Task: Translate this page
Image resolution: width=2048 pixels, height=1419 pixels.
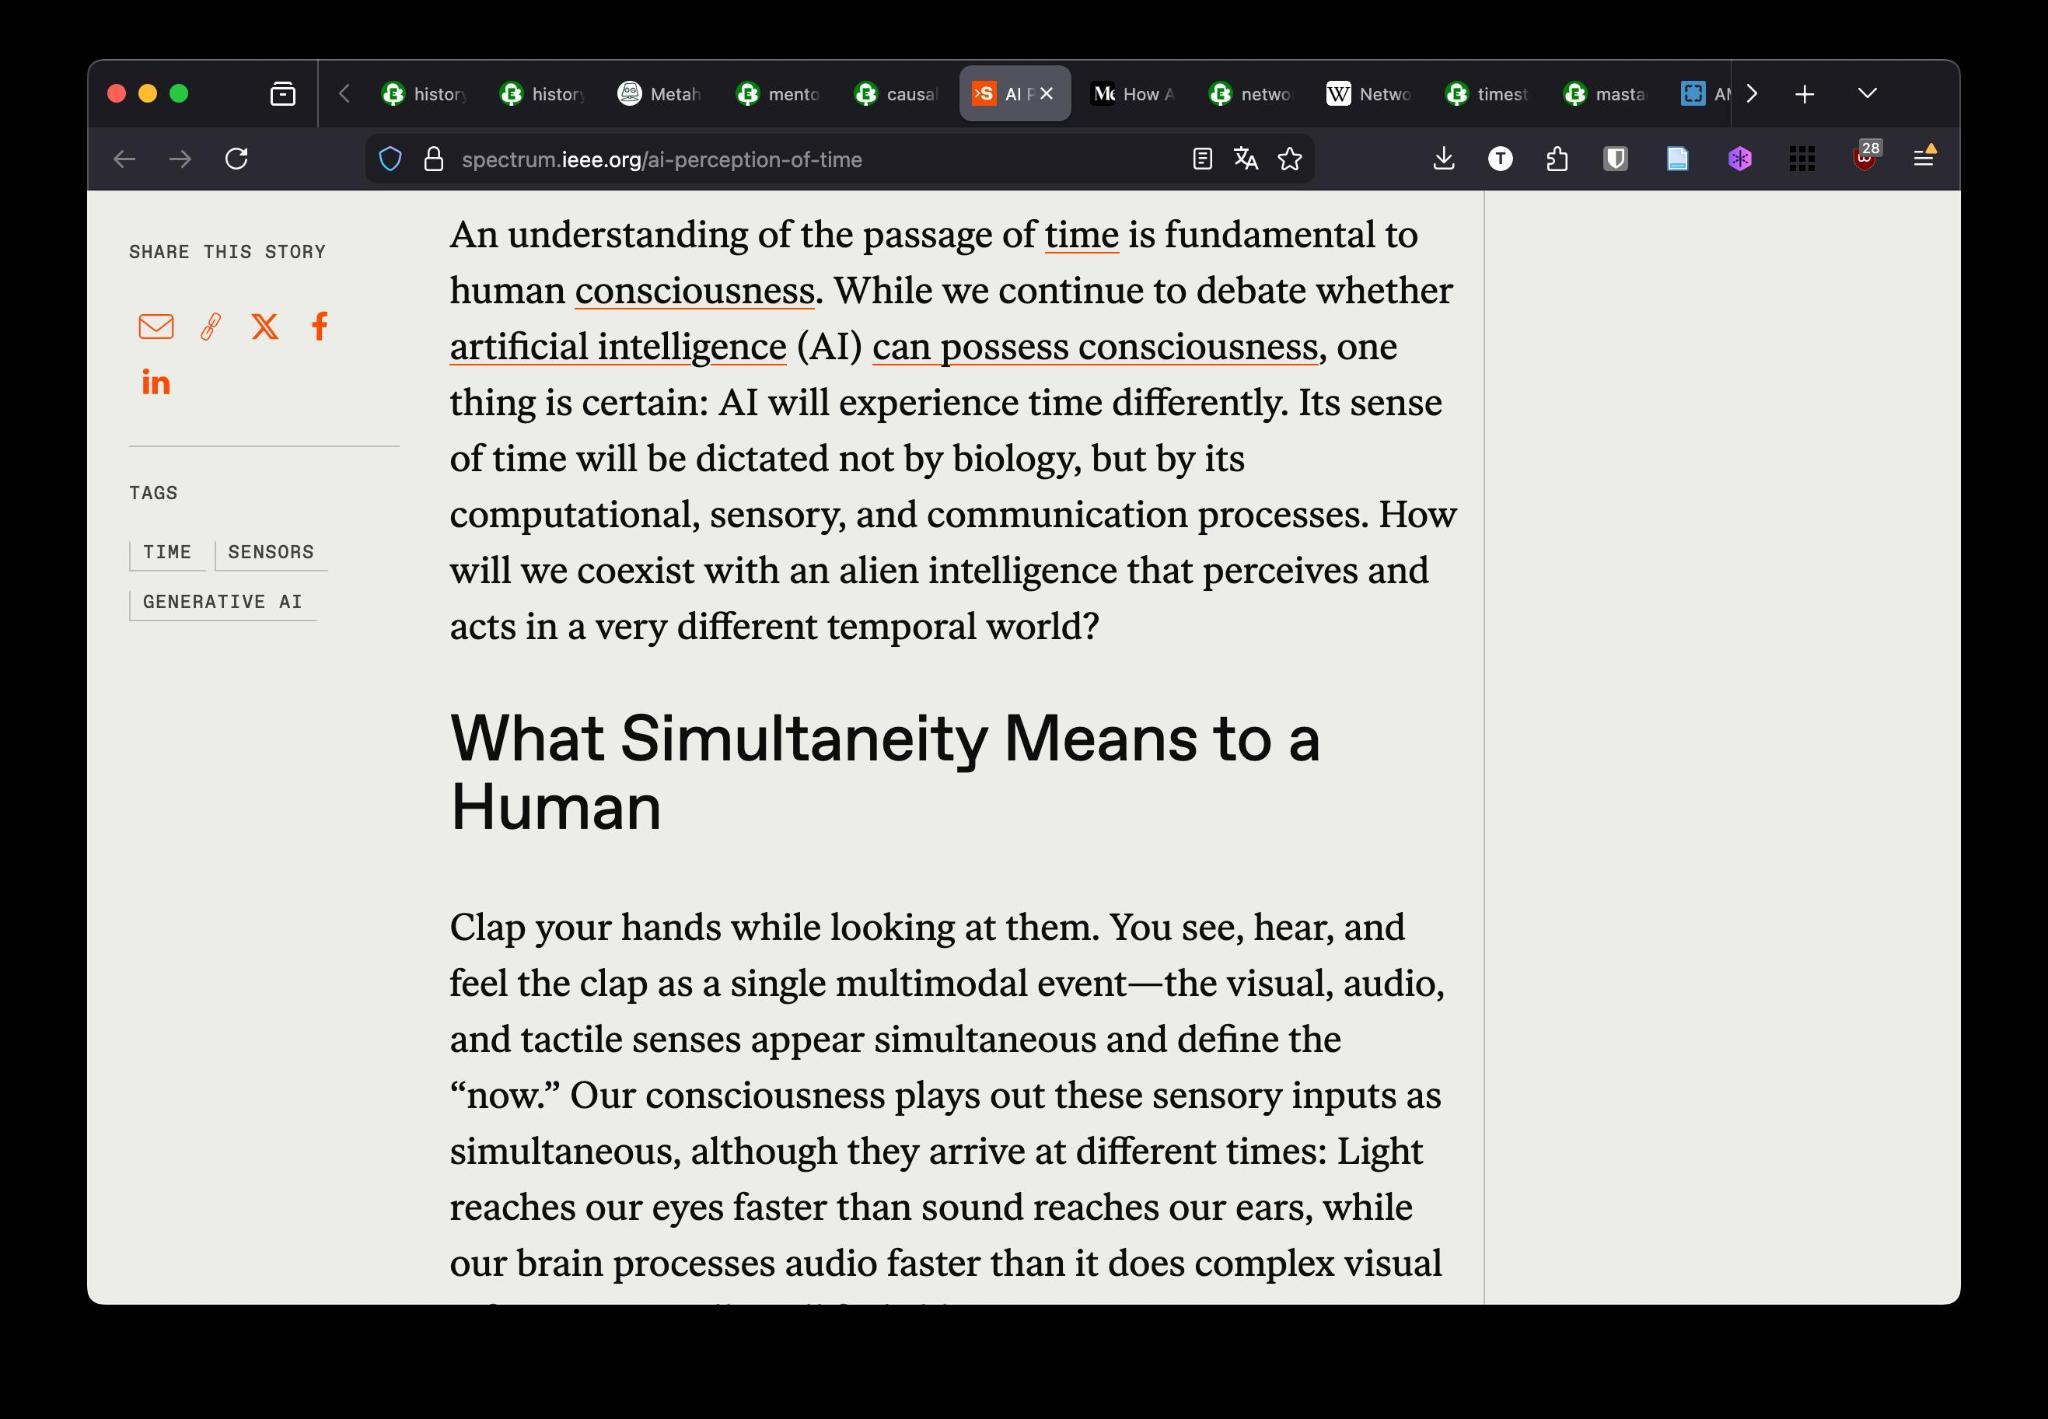Action: (x=1246, y=159)
